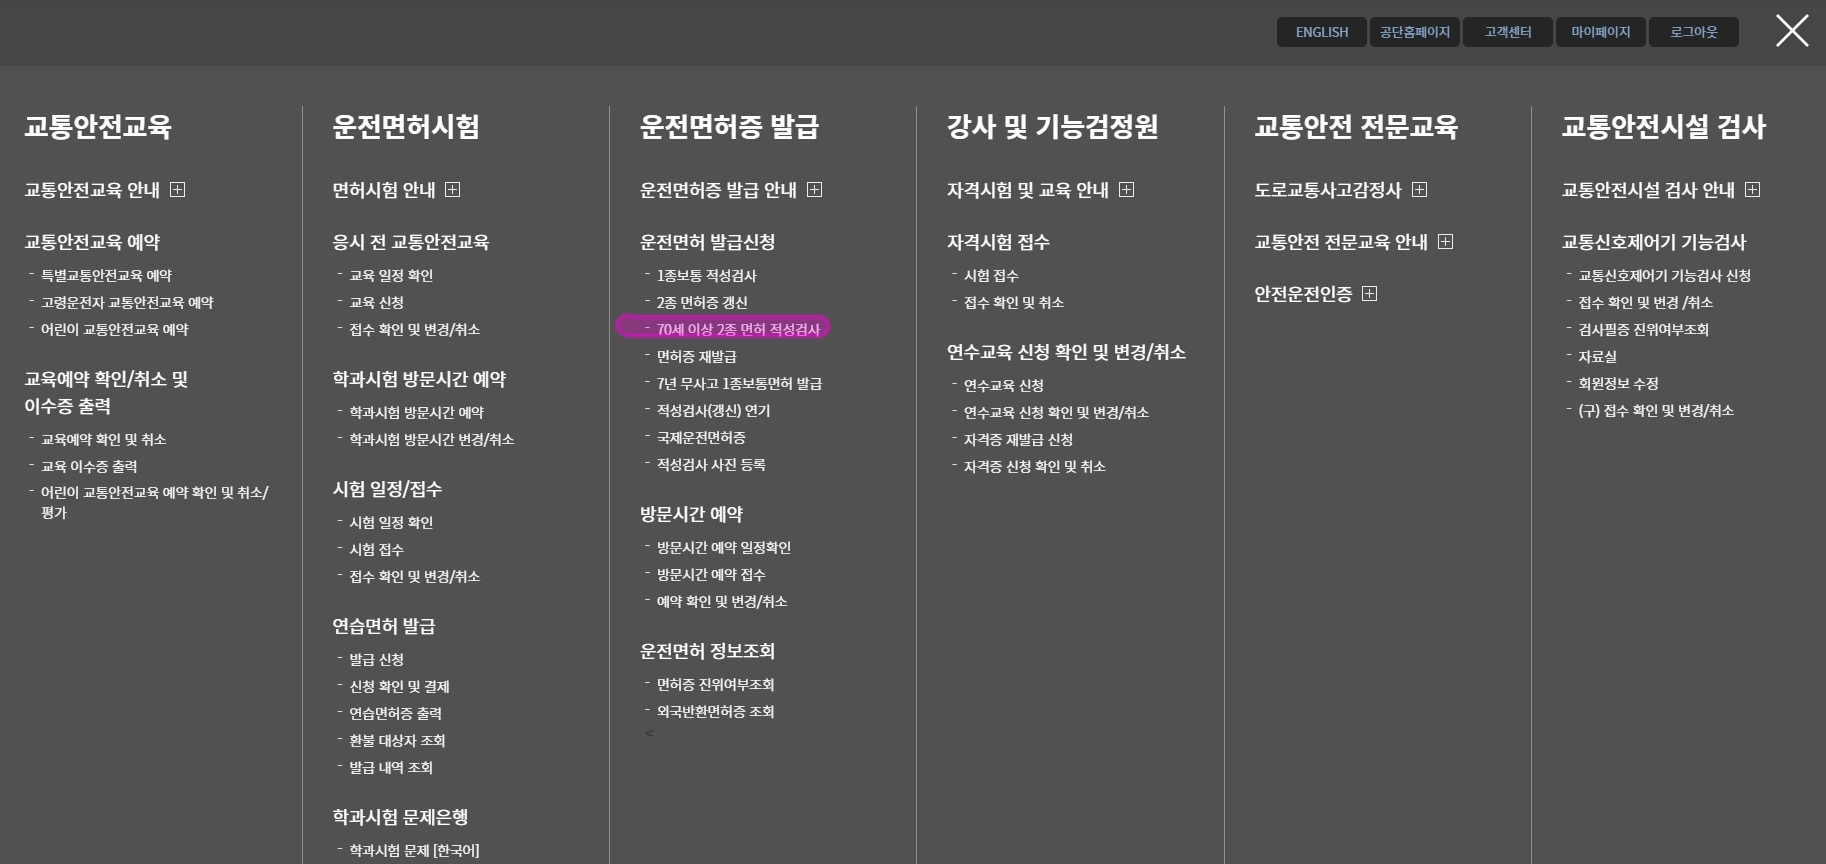Screen dimensions: 1826x864
Task: Select 교통안전교육 main menu heading
Action: pos(98,126)
